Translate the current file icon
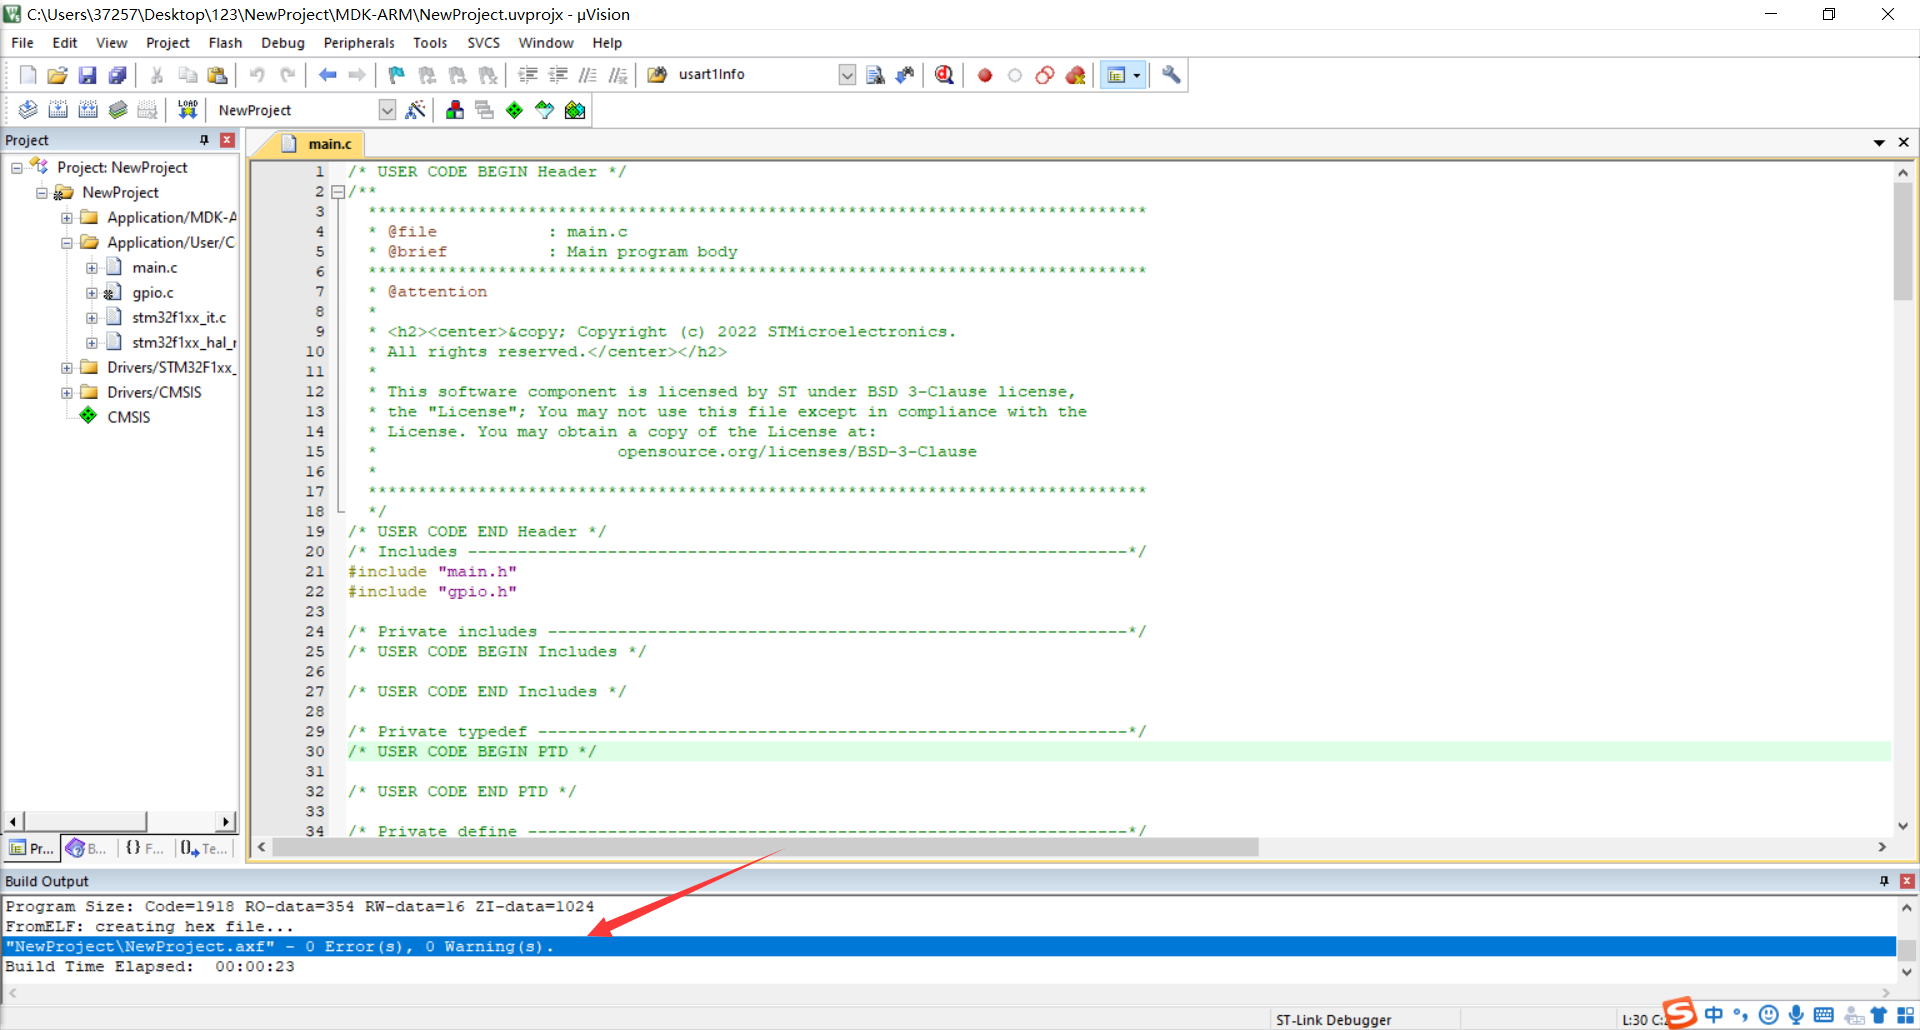 tap(28, 110)
